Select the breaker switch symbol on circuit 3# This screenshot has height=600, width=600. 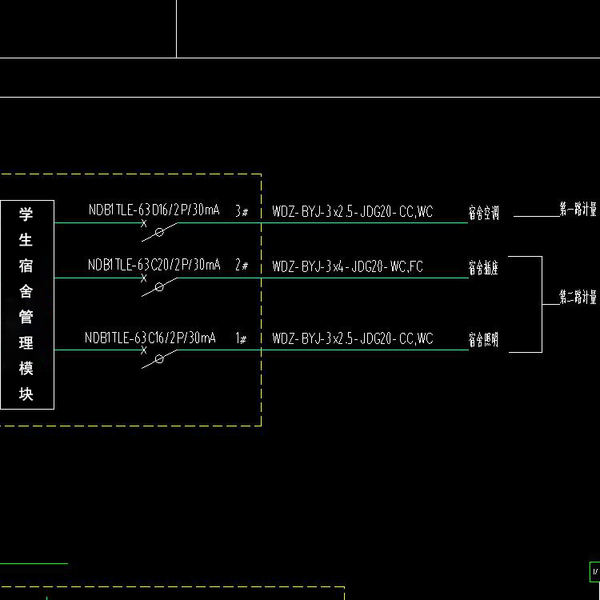159,230
